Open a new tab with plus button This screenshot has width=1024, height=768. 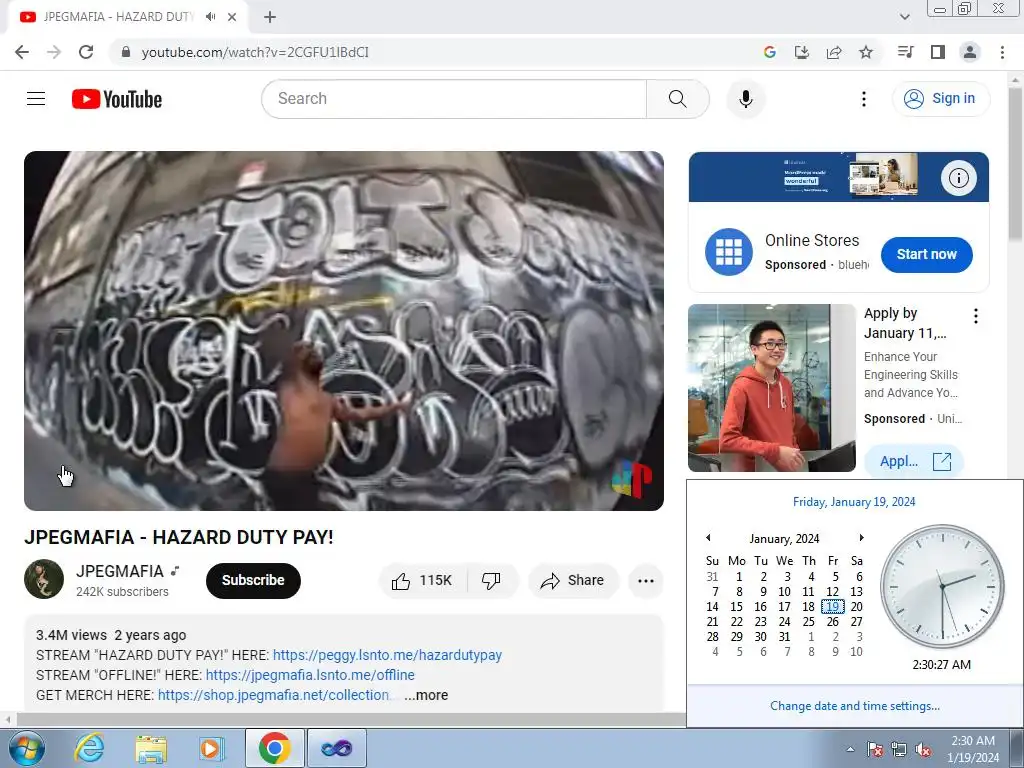click(270, 17)
